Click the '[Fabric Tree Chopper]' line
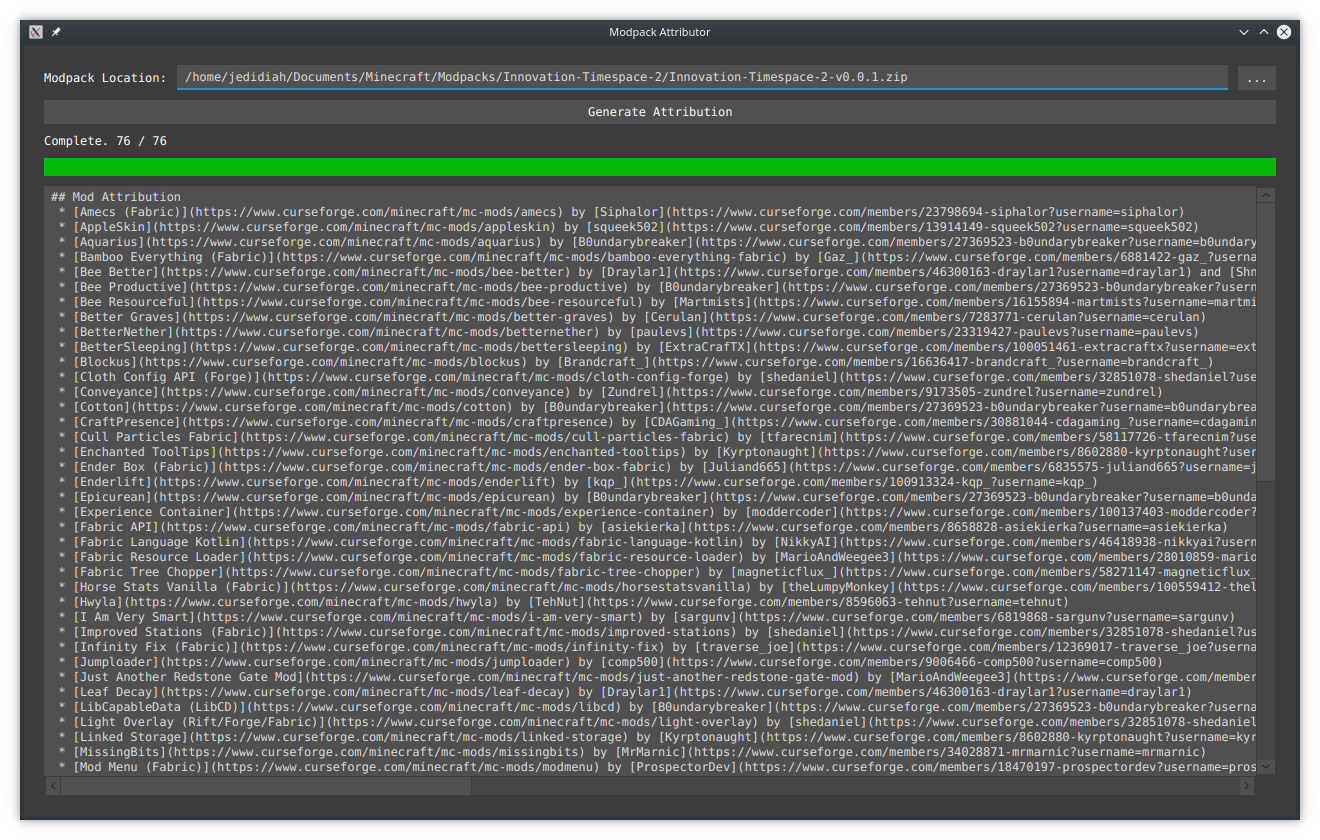This screenshot has height=840, width=1320. click(x=657, y=572)
